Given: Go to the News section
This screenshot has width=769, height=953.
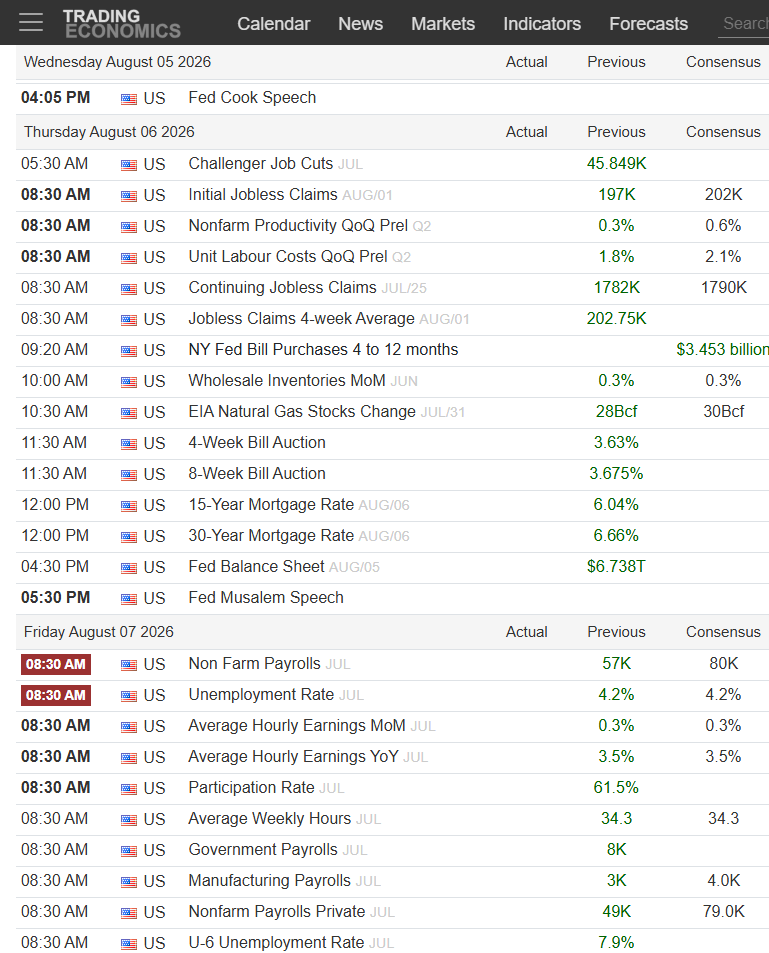Looking at the screenshot, I should (x=360, y=24).
